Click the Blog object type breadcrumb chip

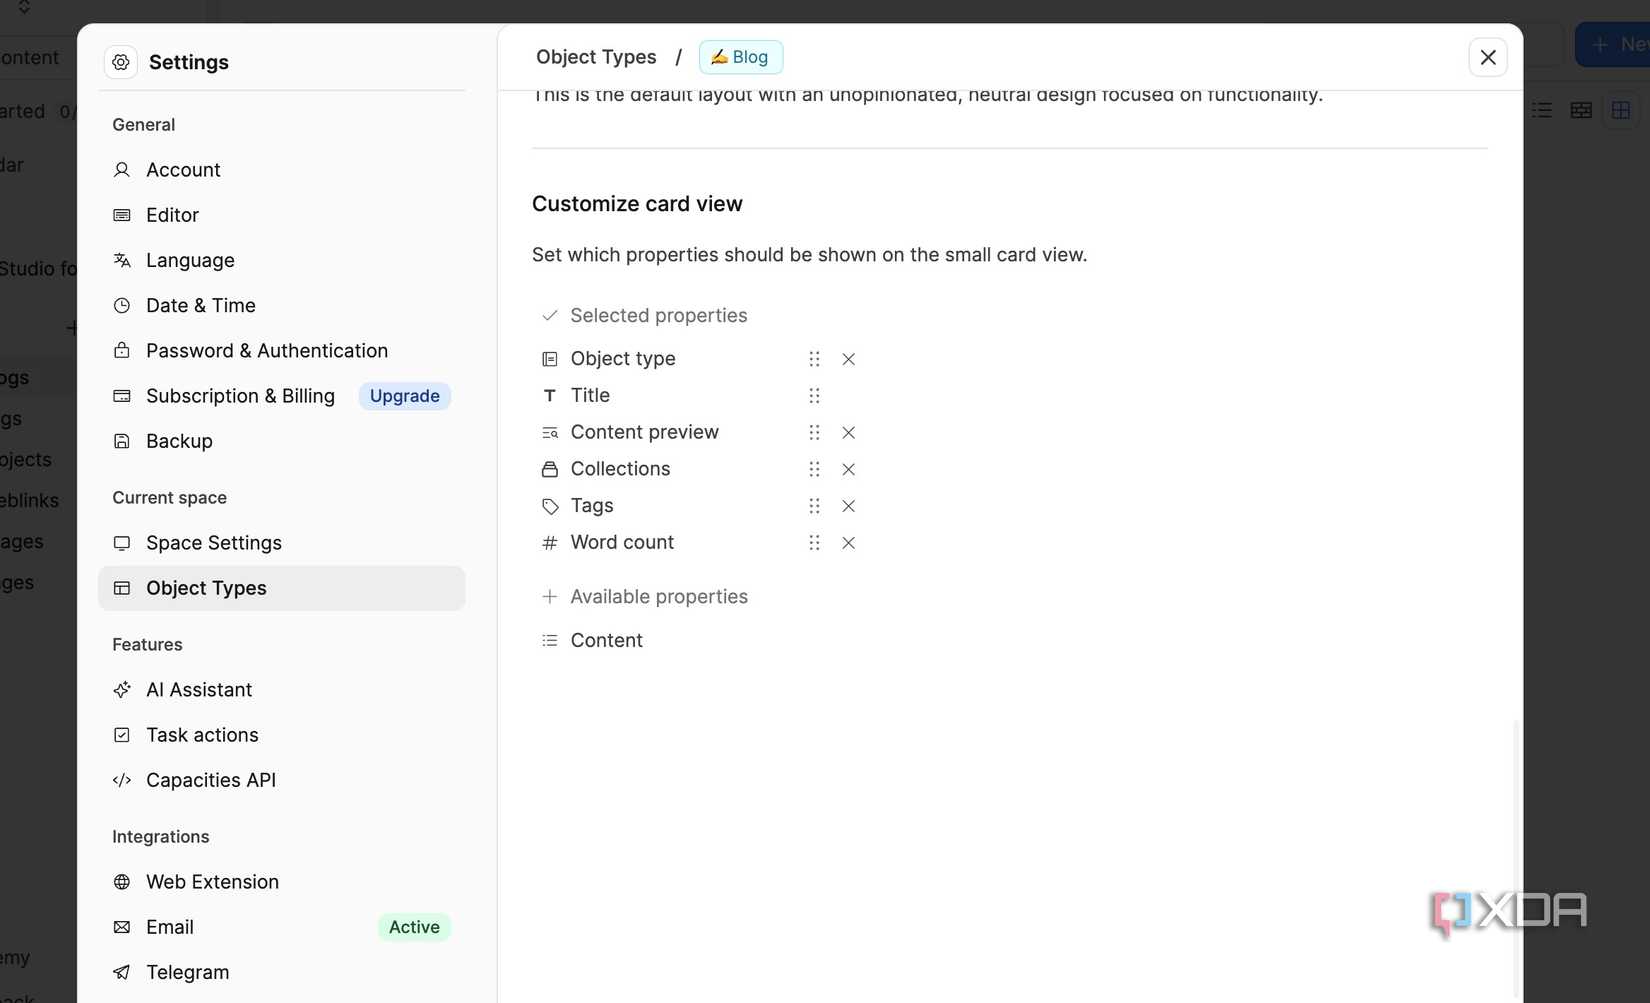740,57
